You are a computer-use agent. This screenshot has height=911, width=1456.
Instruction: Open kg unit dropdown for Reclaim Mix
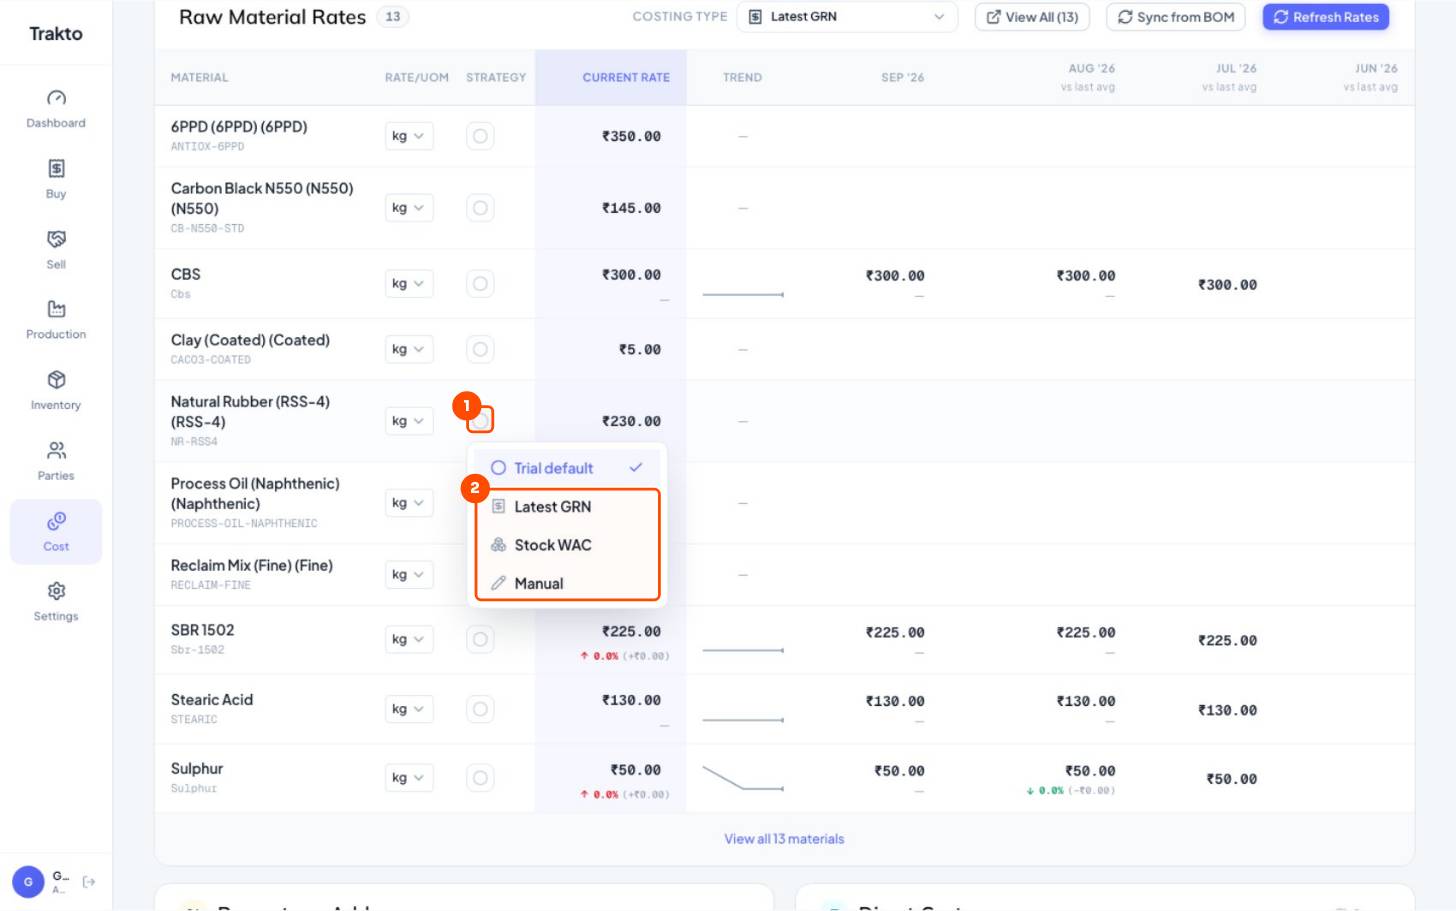[x=409, y=575]
